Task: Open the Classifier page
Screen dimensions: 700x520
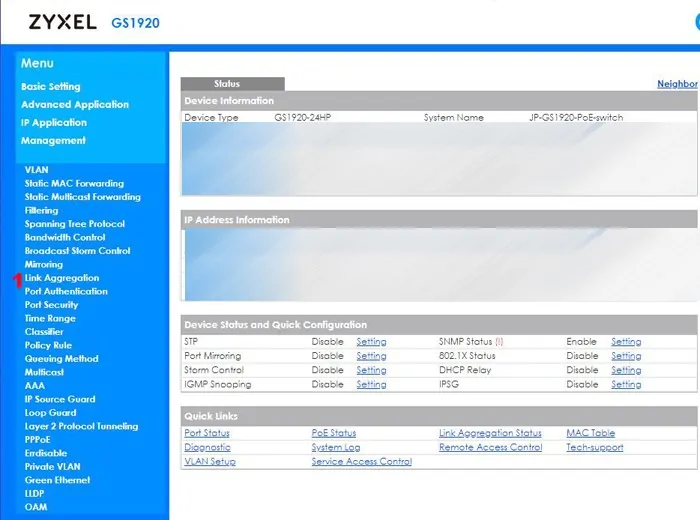Action: tap(44, 332)
